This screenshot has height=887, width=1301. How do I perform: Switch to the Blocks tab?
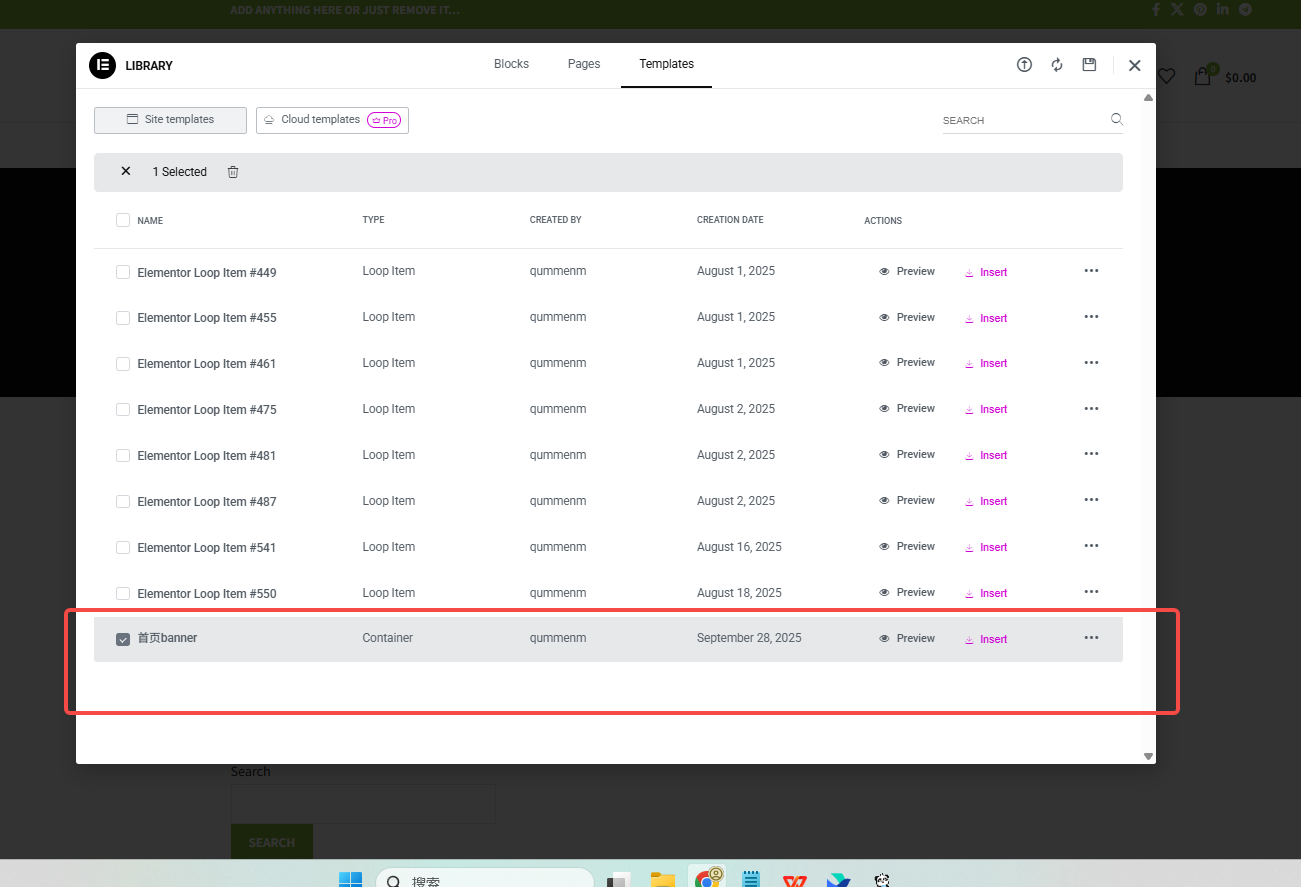click(511, 64)
